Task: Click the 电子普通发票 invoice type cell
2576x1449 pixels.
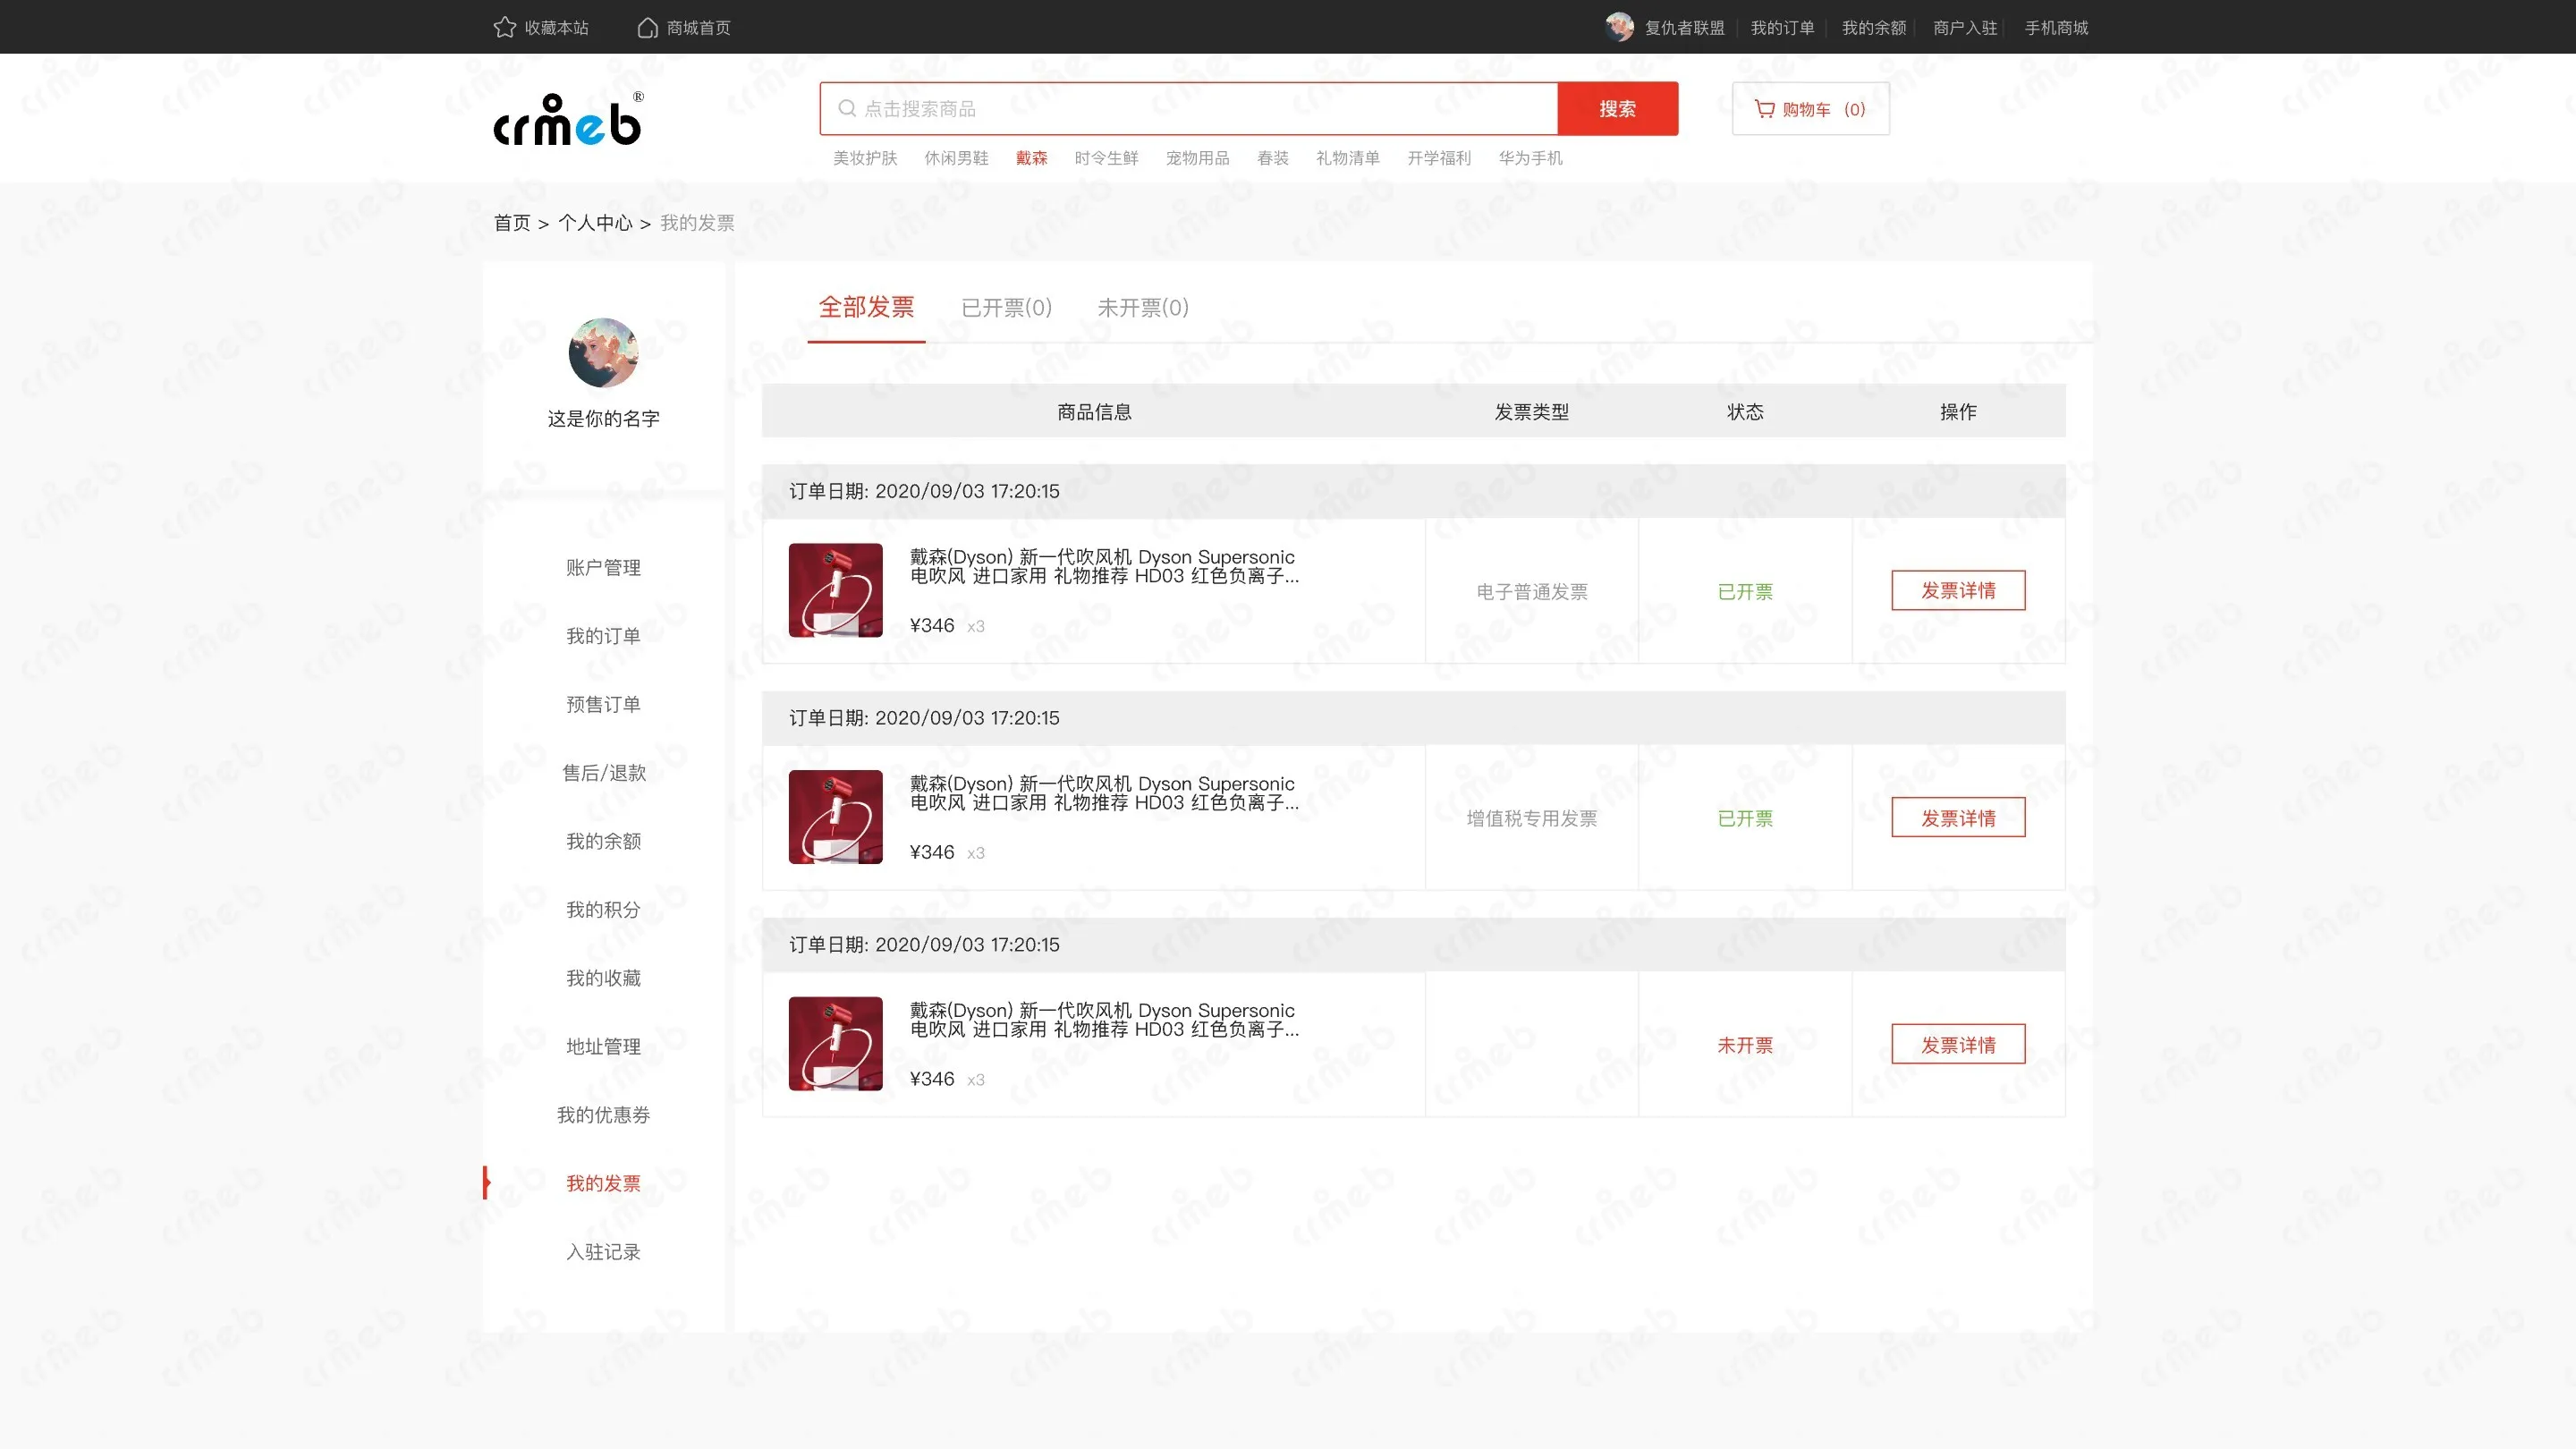Action: point(1532,592)
